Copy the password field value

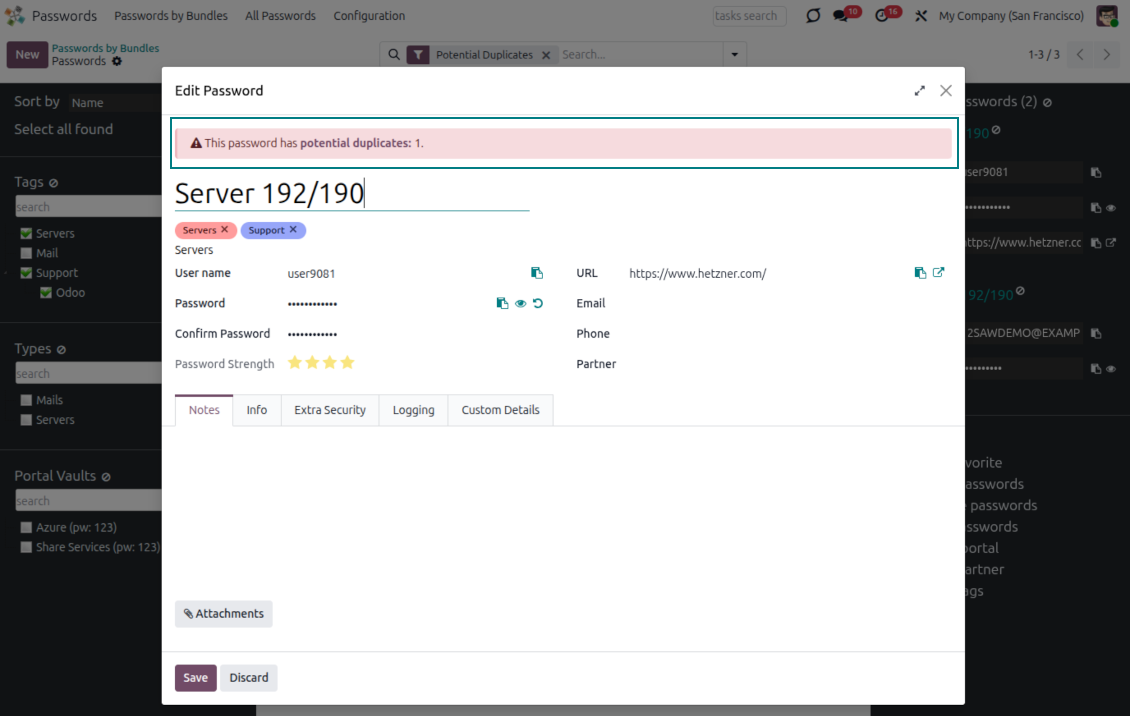(502, 303)
